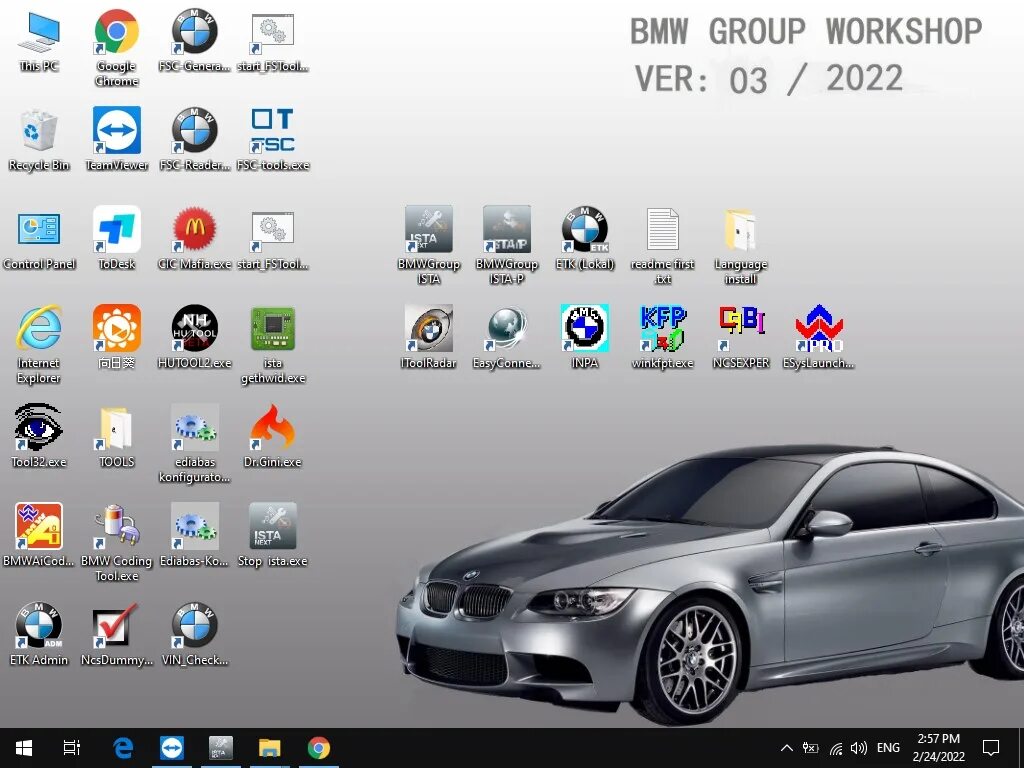Image resolution: width=1024 pixels, height=768 pixels.
Task: Launch ToDesk shortcut
Action: pos(117,238)
